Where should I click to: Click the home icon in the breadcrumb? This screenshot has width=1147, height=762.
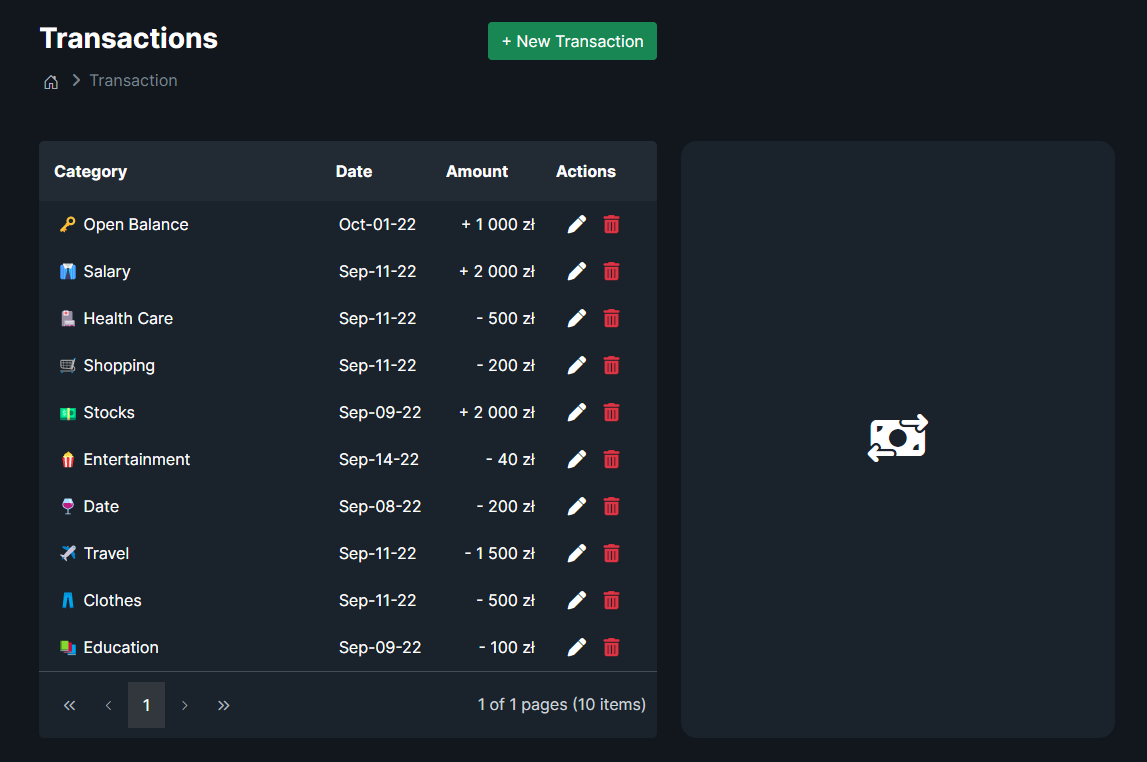coord(51,81)
